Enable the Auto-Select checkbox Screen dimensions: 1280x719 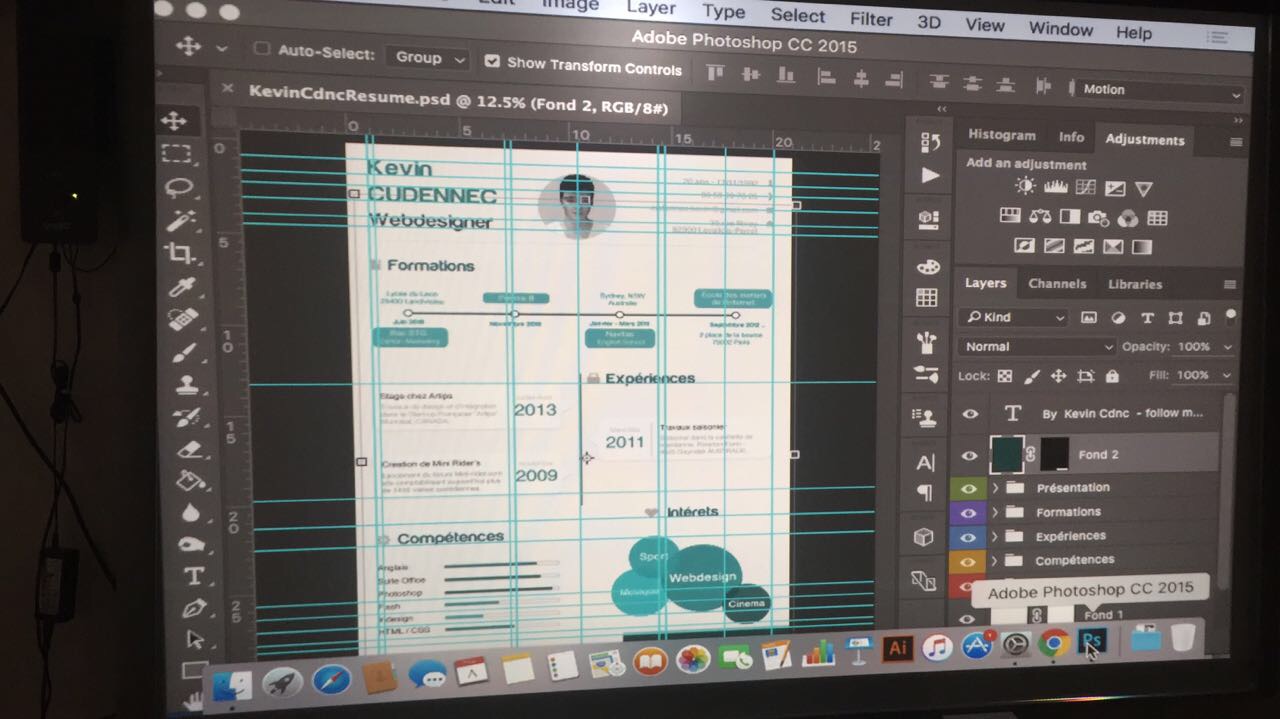pyautogui.click(x=262, y=49)
